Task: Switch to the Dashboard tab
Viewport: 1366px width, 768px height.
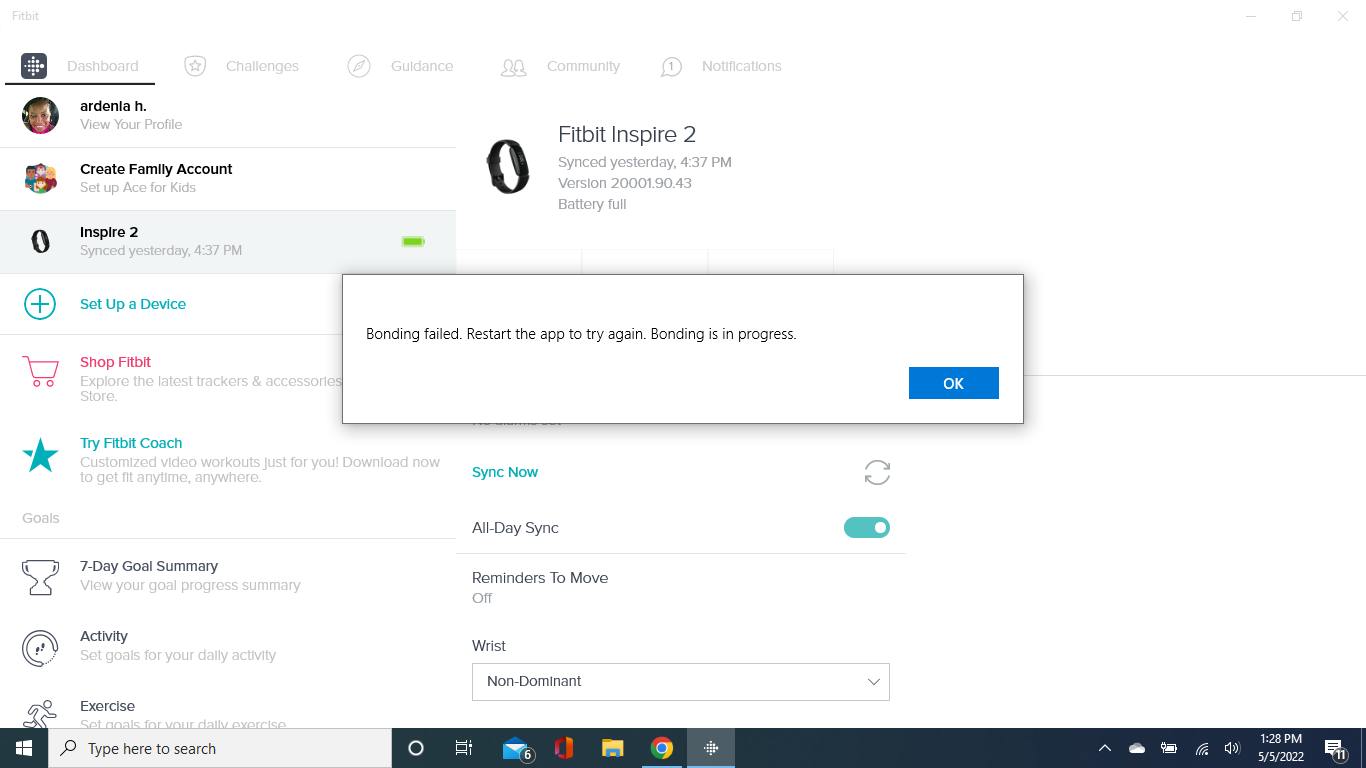Action: coord(102,66)
